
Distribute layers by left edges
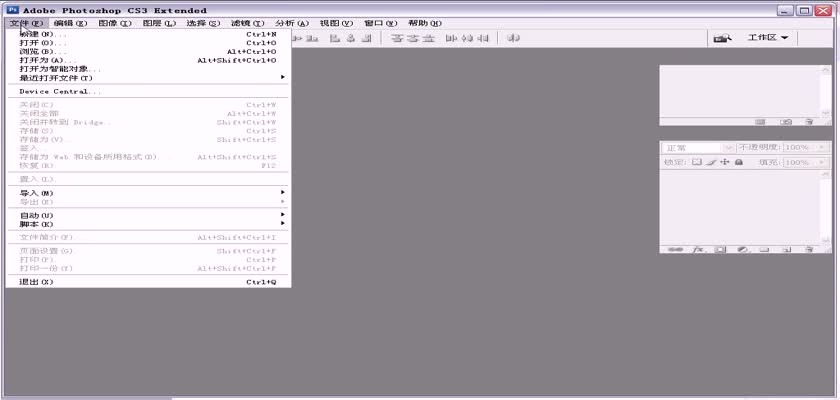[x=451, y=39]
